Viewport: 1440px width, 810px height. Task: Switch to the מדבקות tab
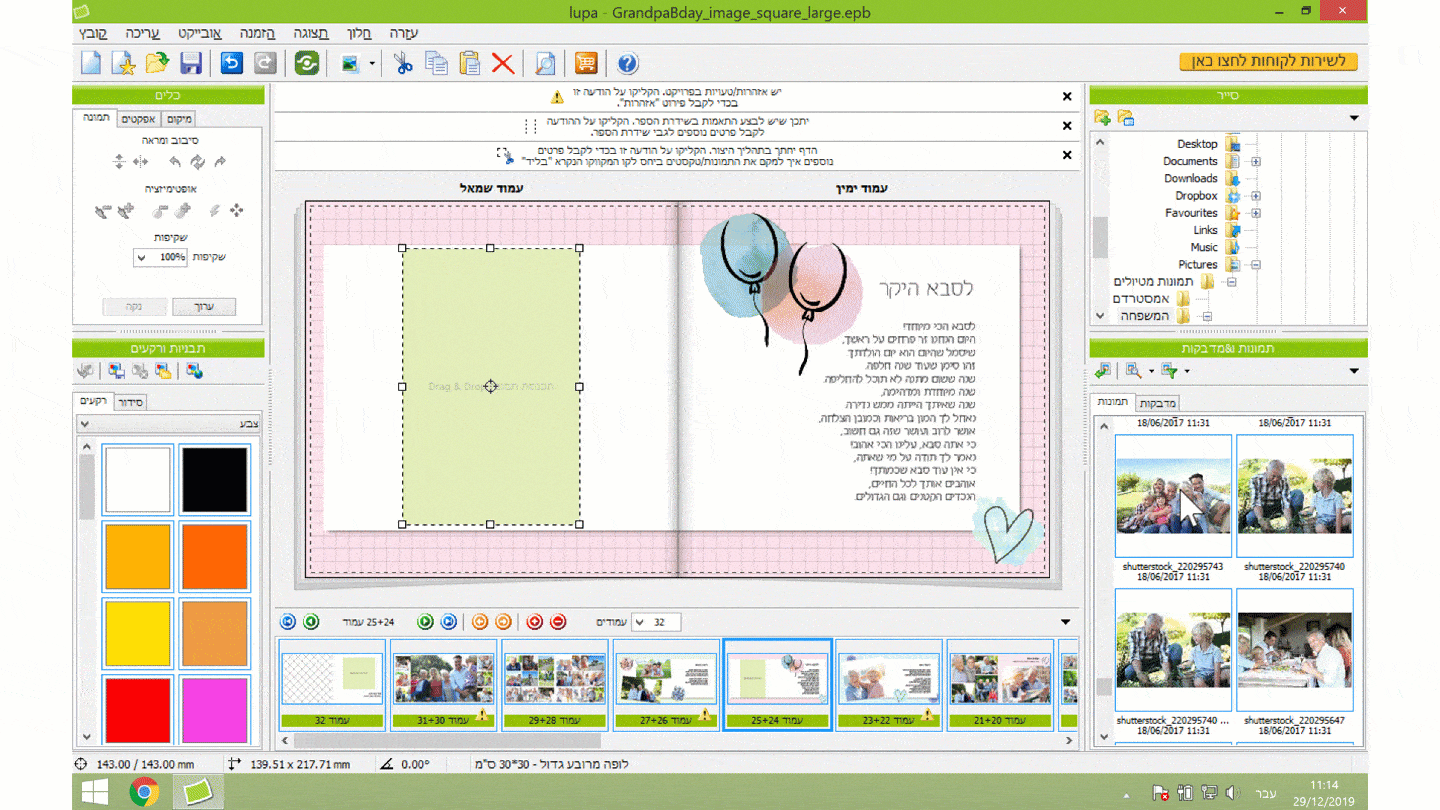click(1157, 403)
